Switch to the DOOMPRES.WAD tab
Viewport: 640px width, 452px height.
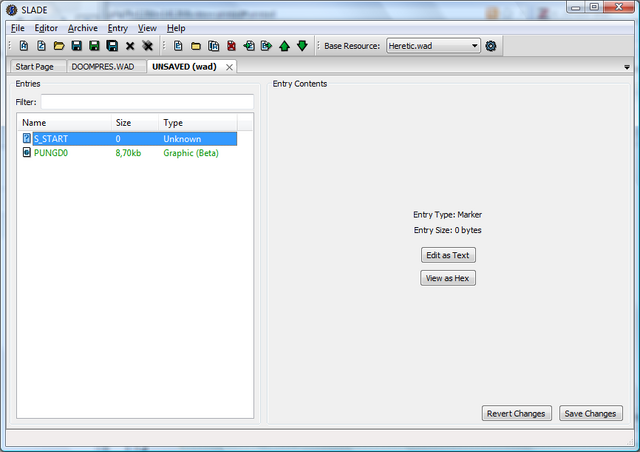[x=103, y=67]
